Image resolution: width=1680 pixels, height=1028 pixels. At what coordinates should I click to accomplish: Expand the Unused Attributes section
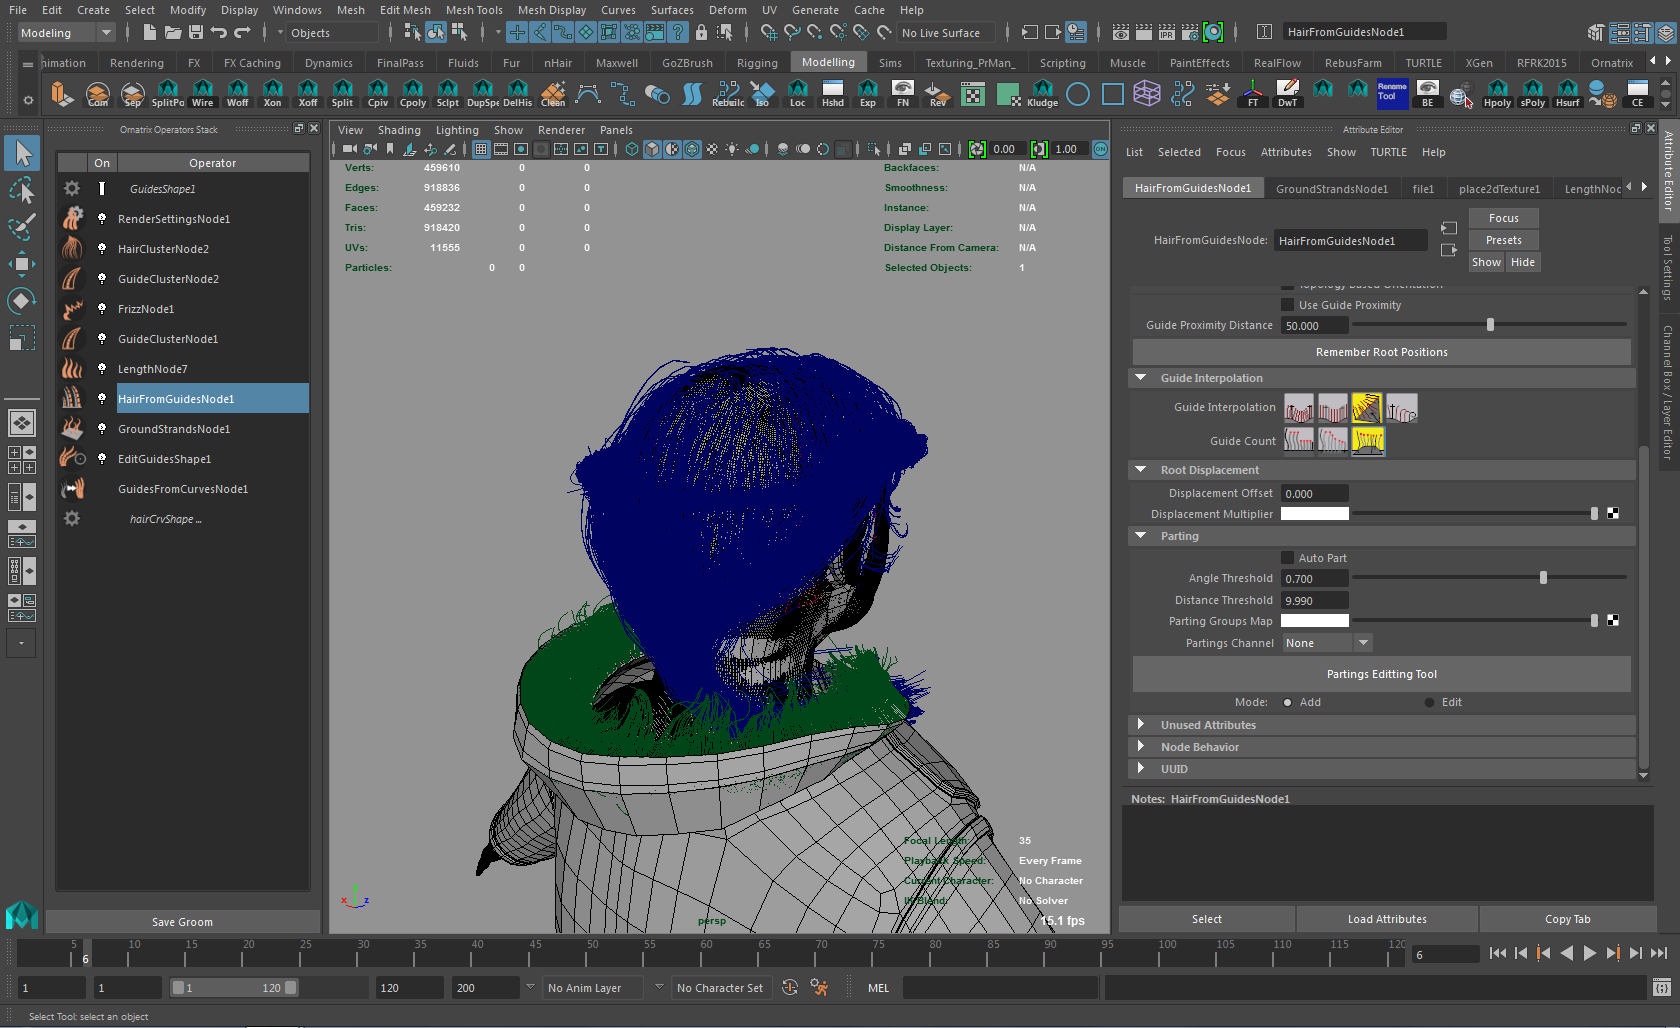click(1141, 725)
